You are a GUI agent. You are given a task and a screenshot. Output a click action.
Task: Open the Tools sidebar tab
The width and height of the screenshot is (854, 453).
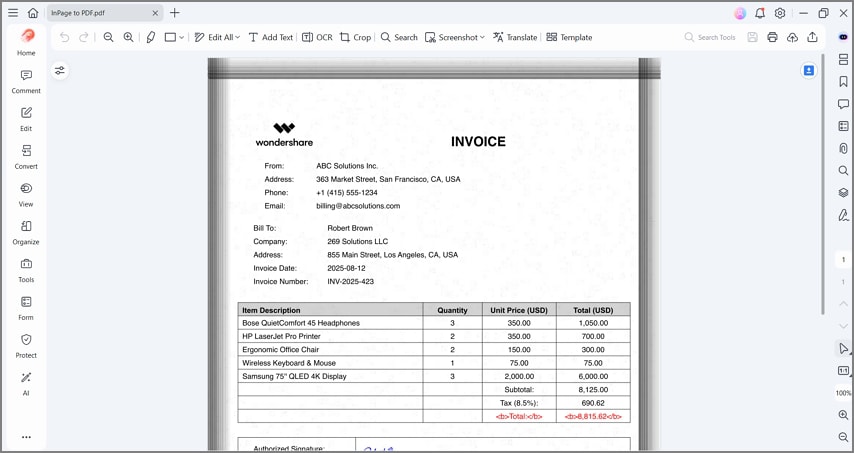click(x=26, y=271)
